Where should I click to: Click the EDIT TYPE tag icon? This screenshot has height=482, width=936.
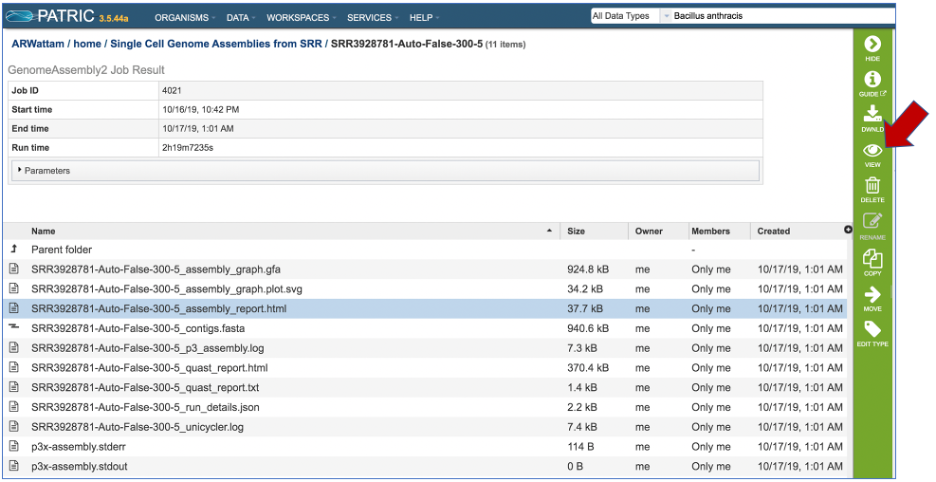(872, 329)
